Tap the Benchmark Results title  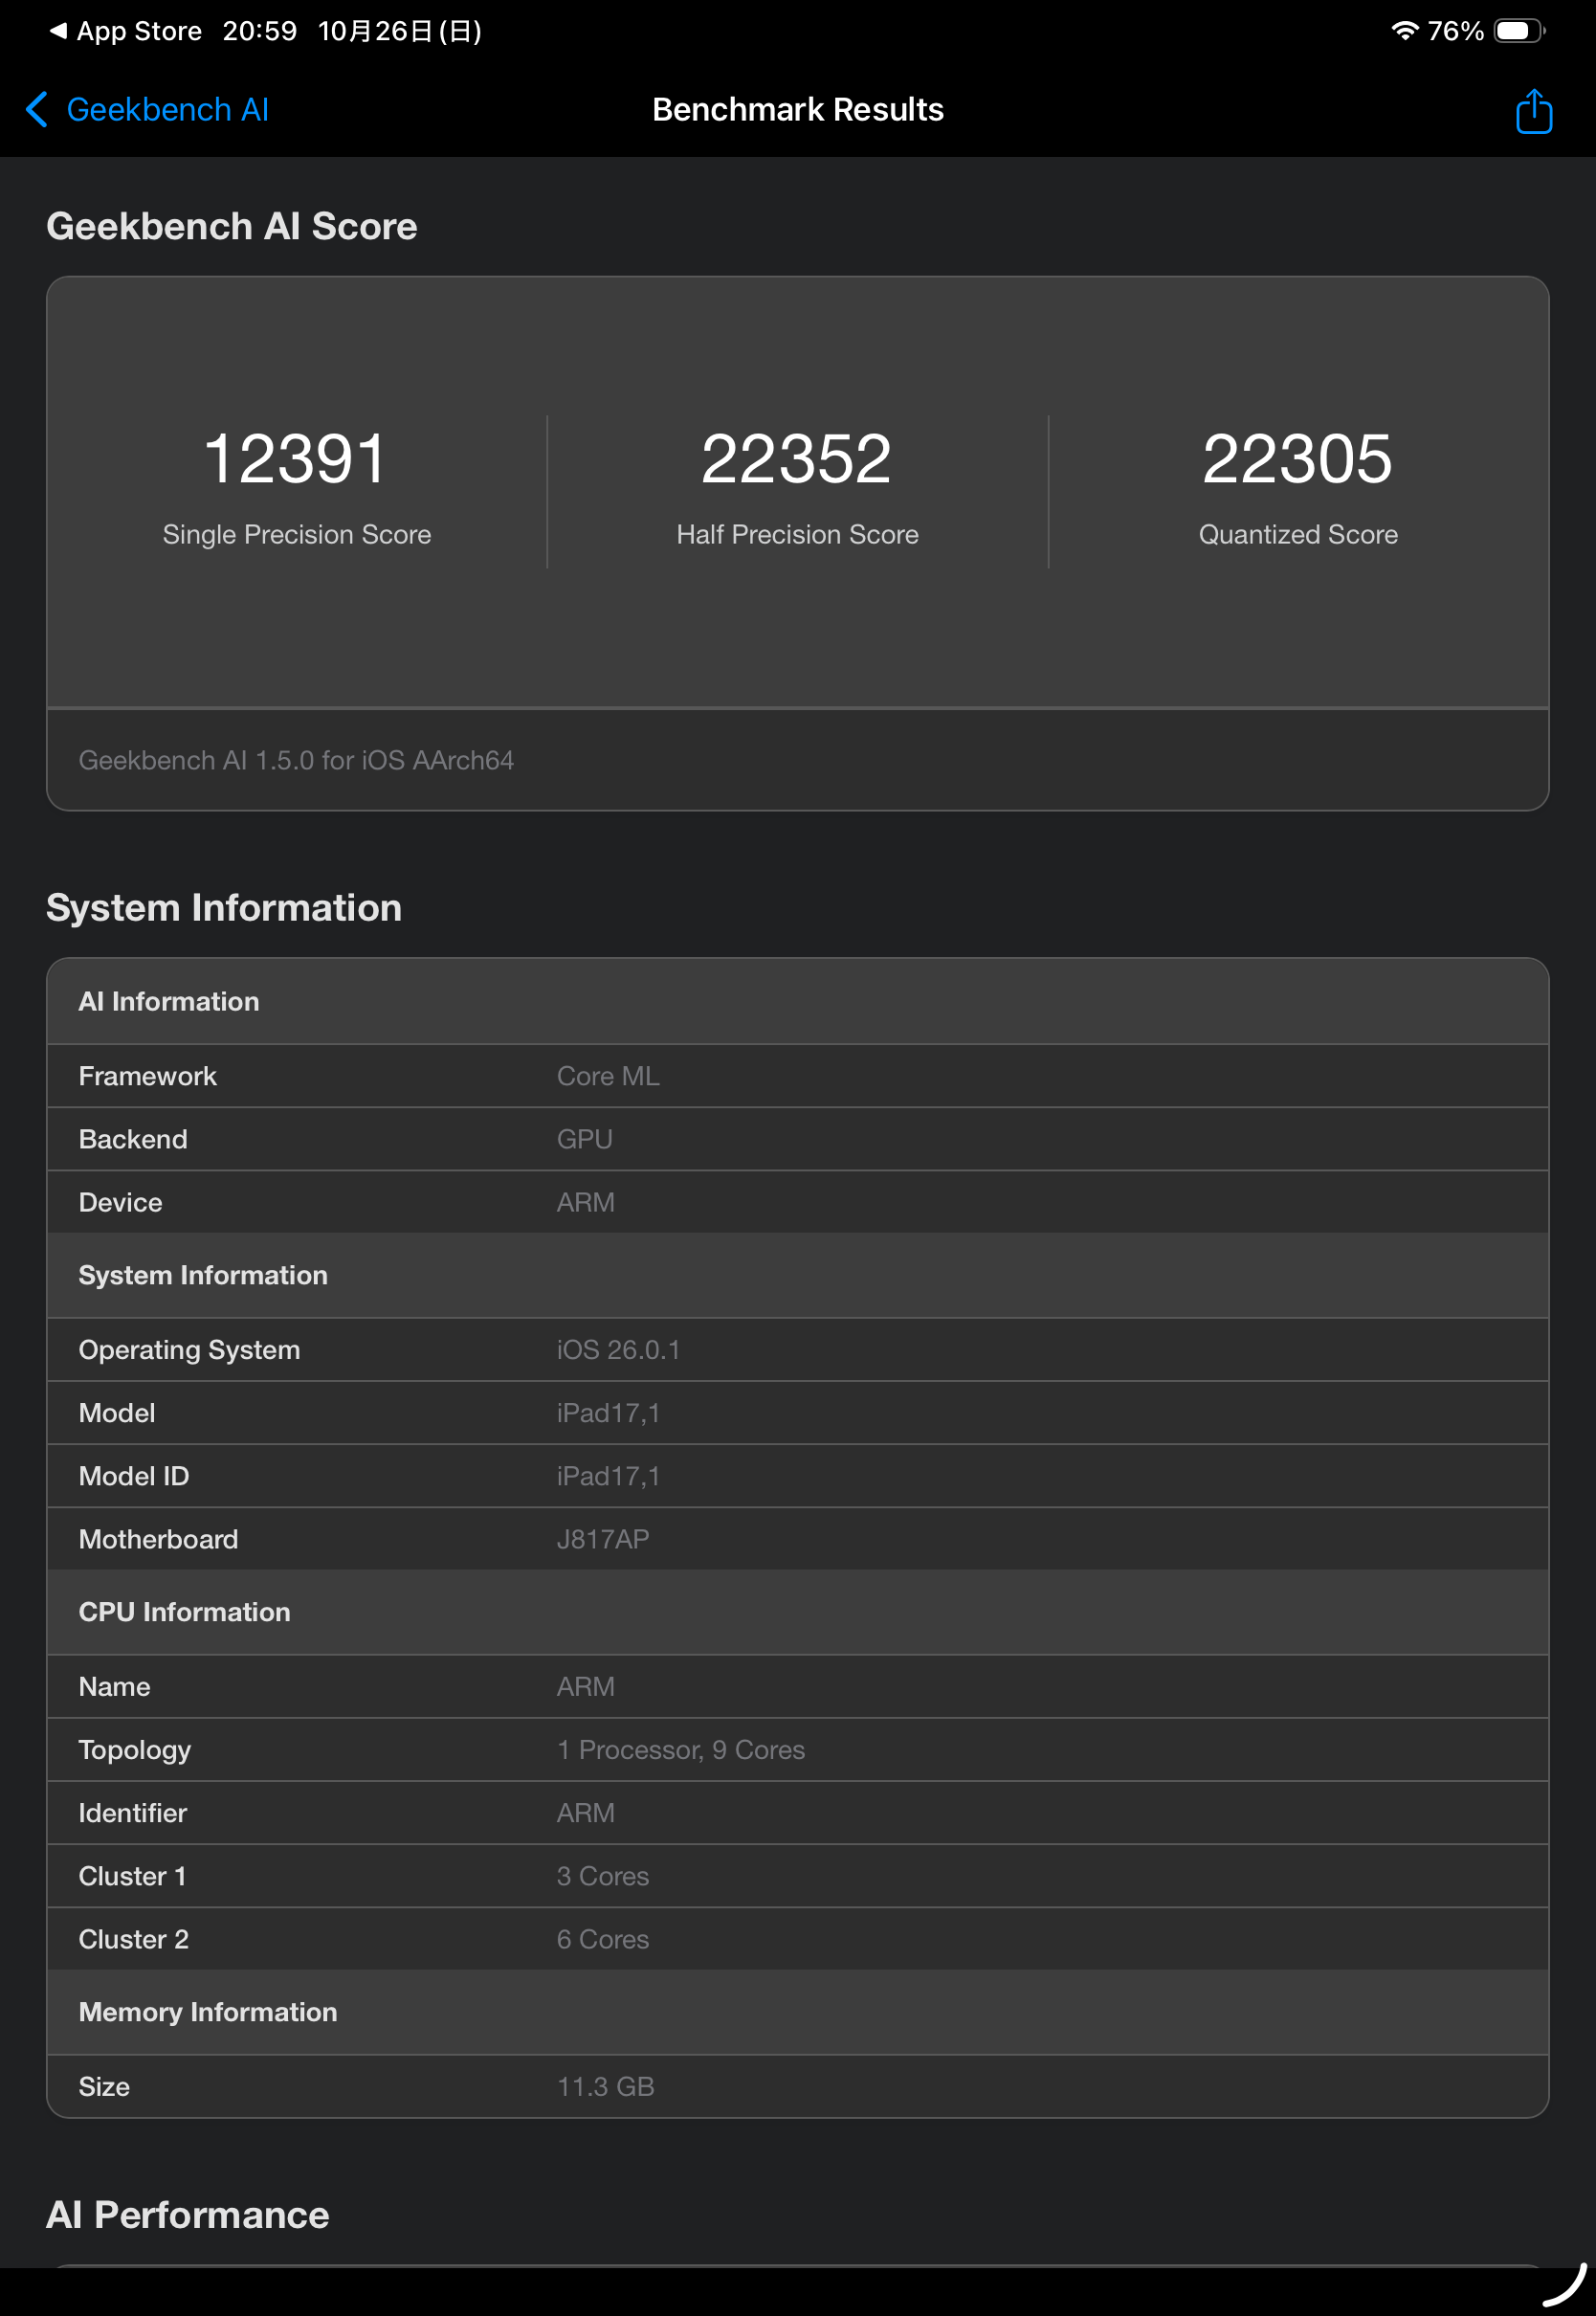click(797, 110)
